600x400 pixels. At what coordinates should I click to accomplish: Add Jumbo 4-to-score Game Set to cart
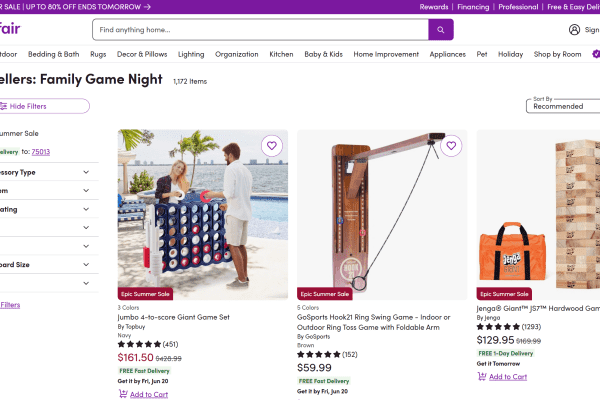pos(149,394)
